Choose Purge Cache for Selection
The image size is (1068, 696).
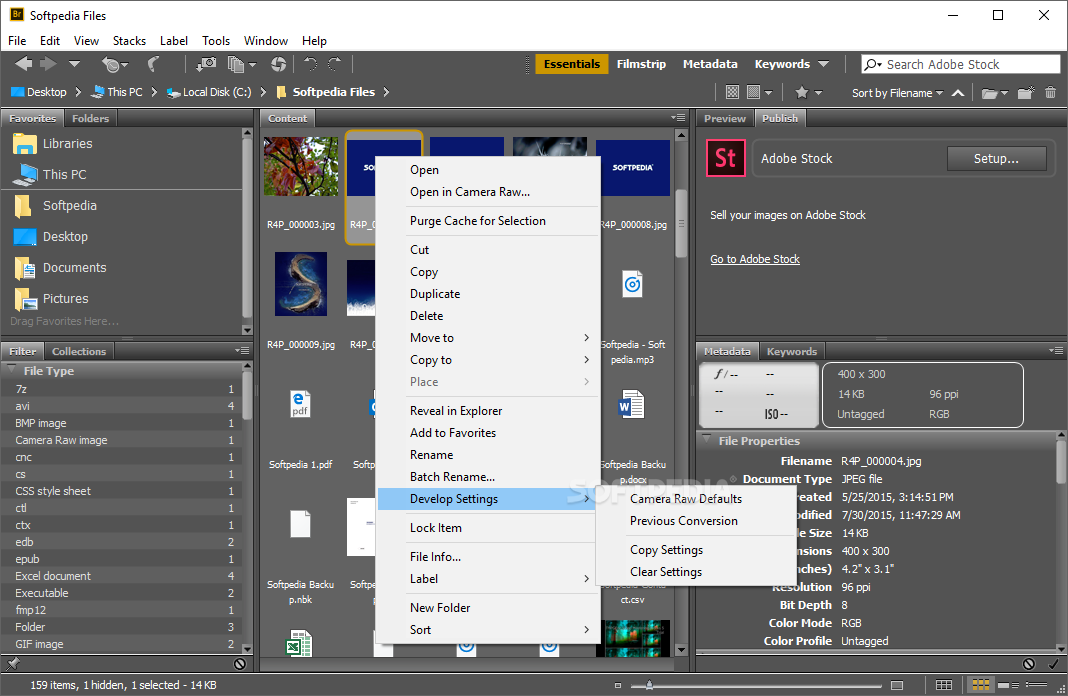(477, 221)
